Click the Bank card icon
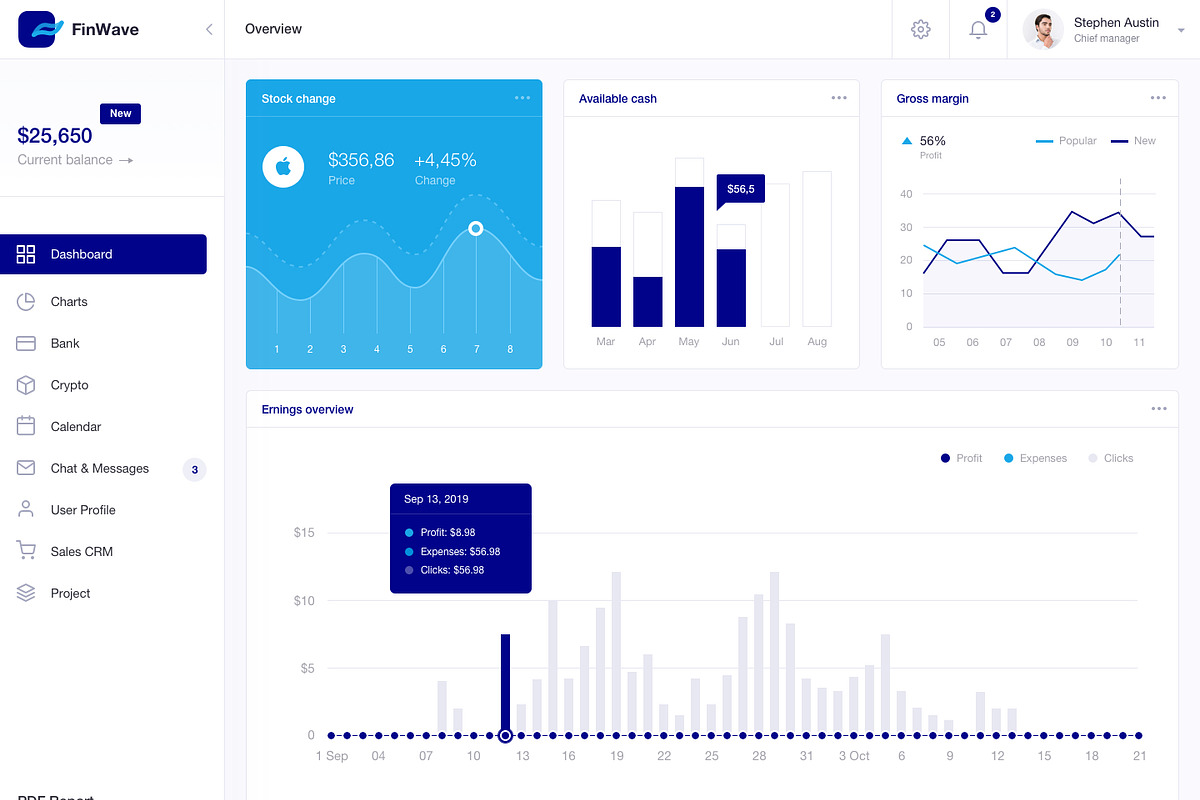This screenshot has width=1200, height=800. 26,343
